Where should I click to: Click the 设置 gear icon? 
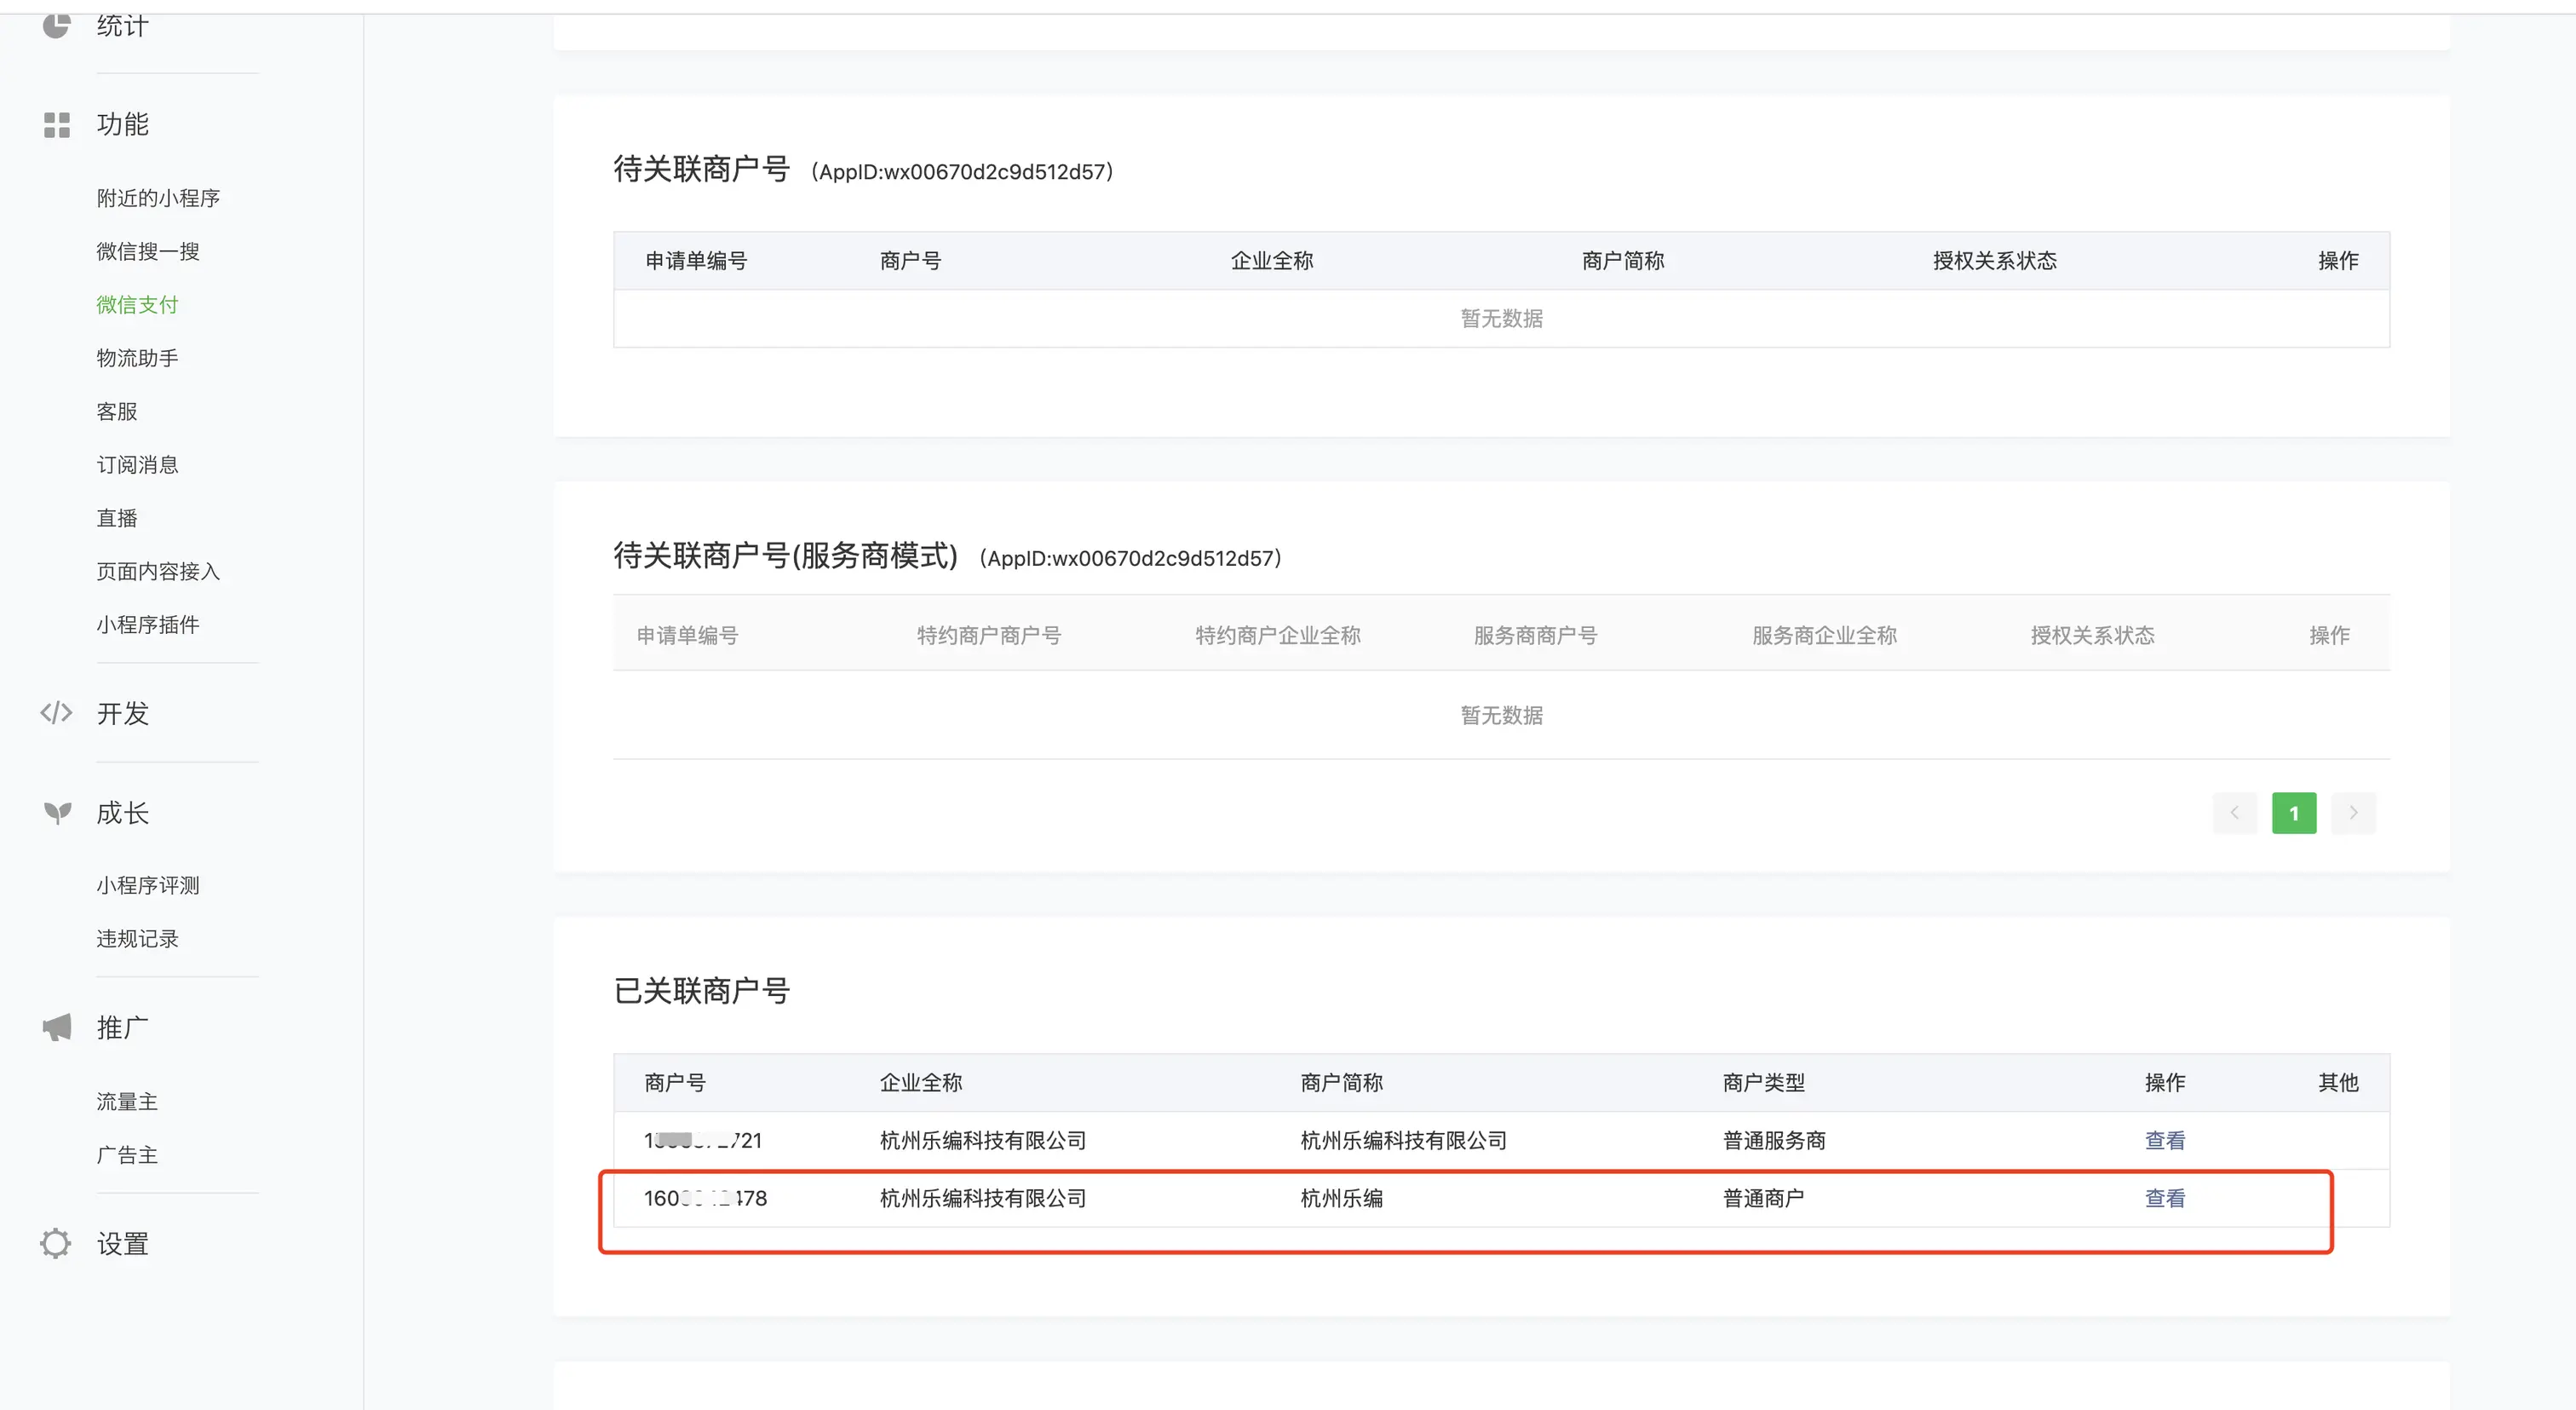coord(56,1243)
